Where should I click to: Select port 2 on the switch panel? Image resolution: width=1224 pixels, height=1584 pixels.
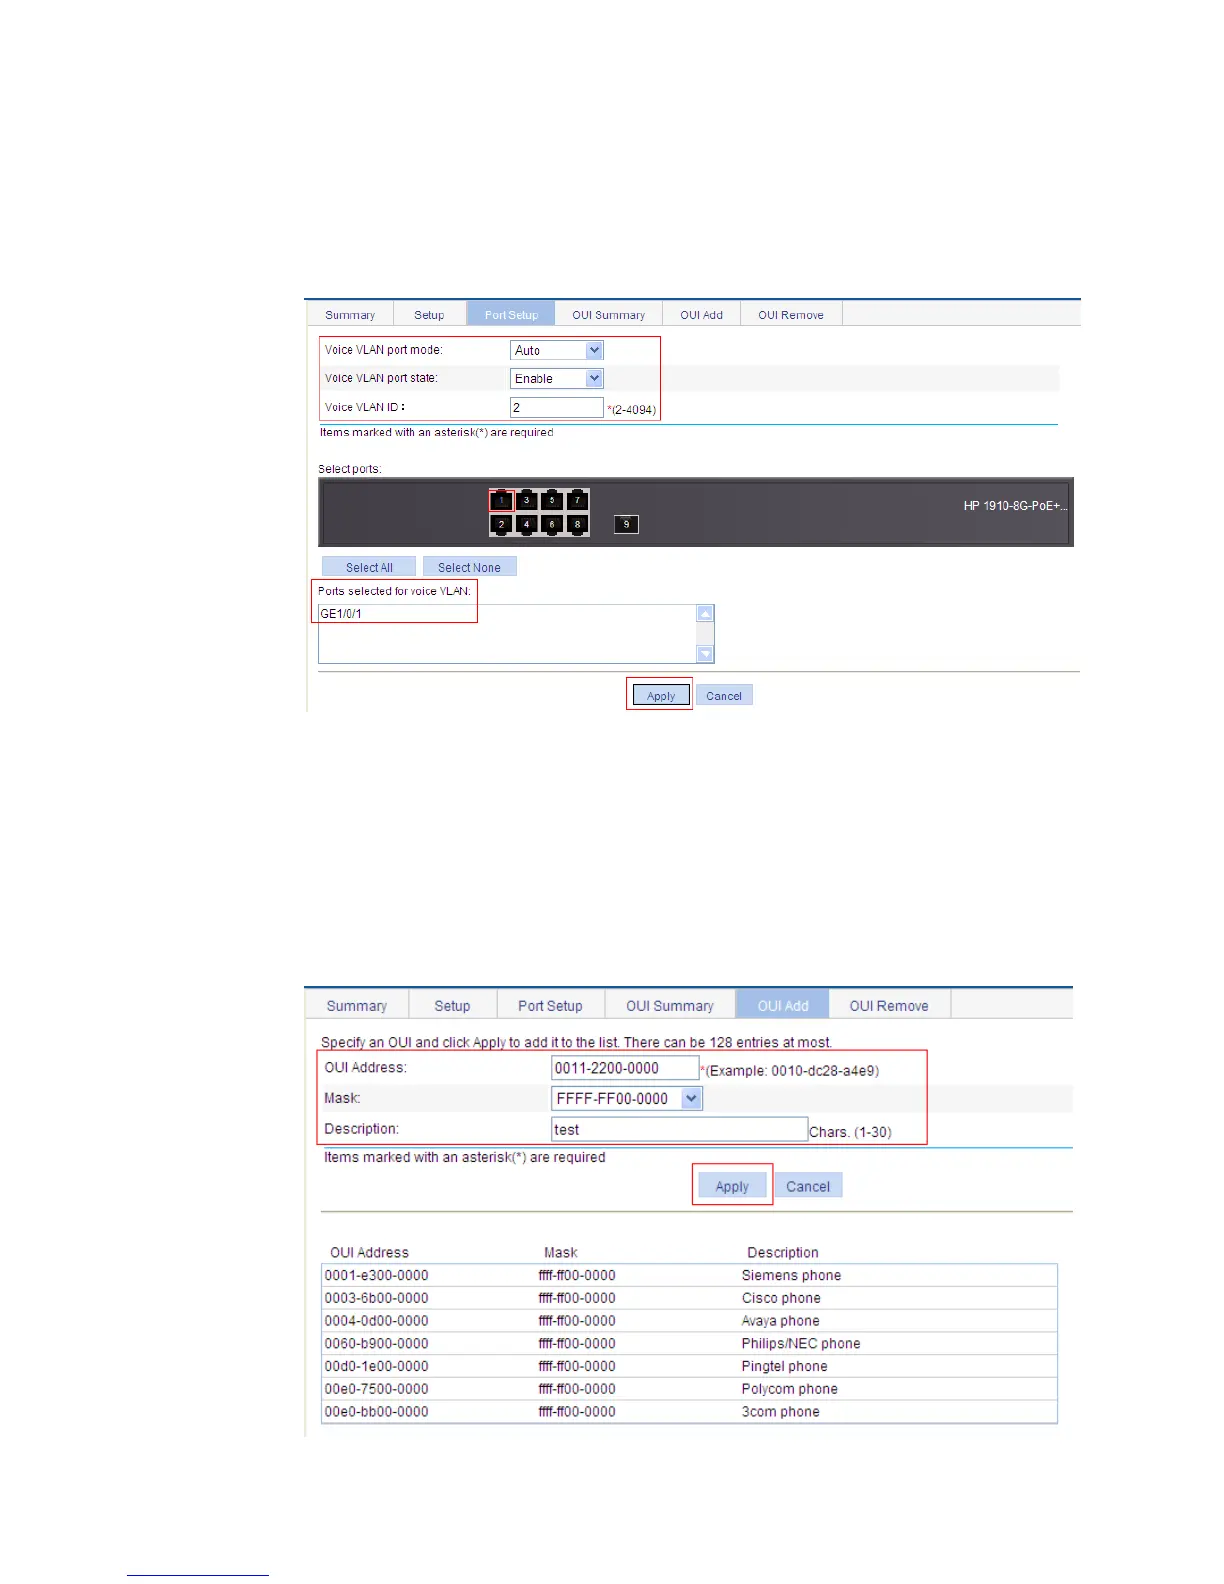click(x=502, y=524)
